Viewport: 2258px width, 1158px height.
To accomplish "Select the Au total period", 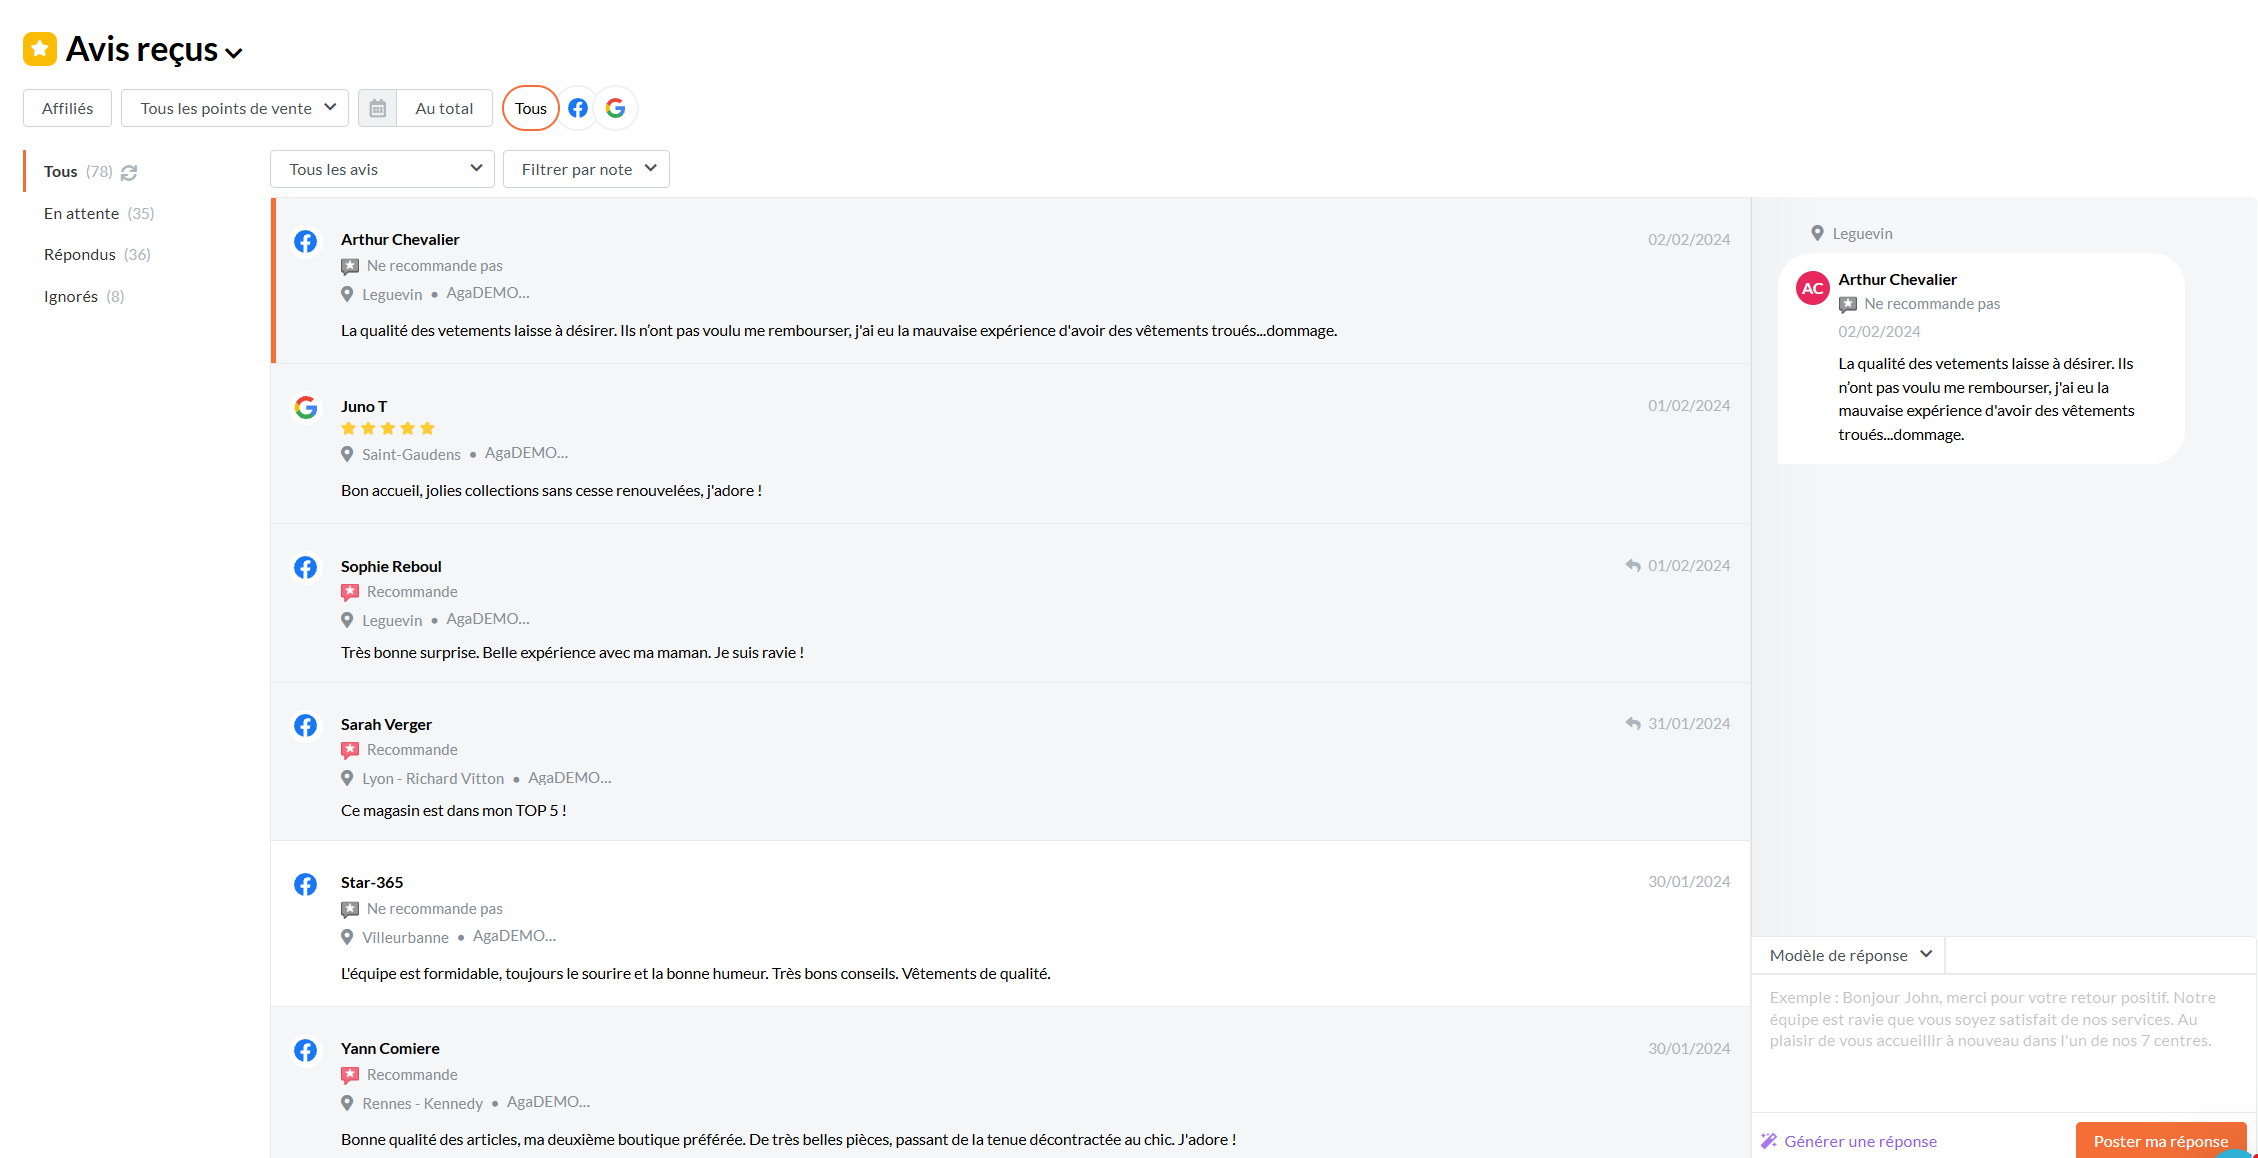I will tap(444, 108).
